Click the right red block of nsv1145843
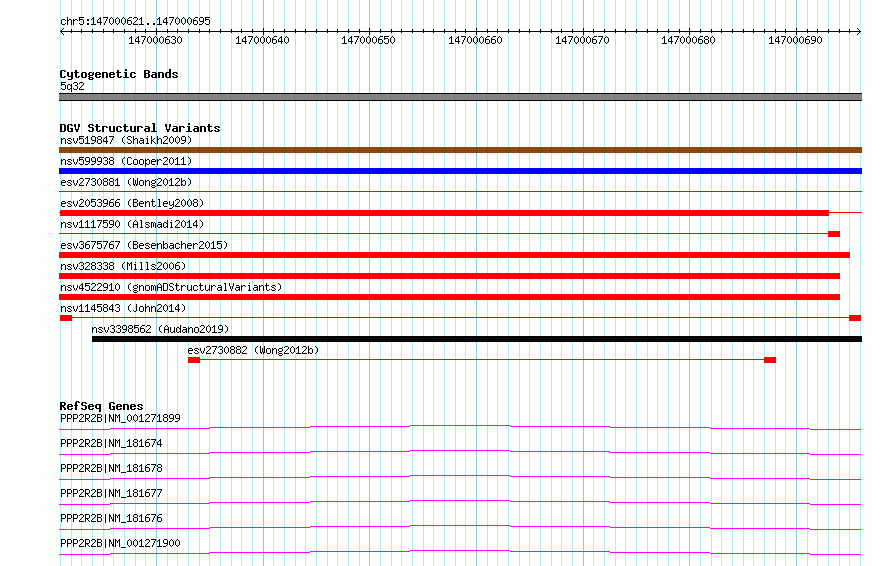890x566 pixels. (855, 318)
